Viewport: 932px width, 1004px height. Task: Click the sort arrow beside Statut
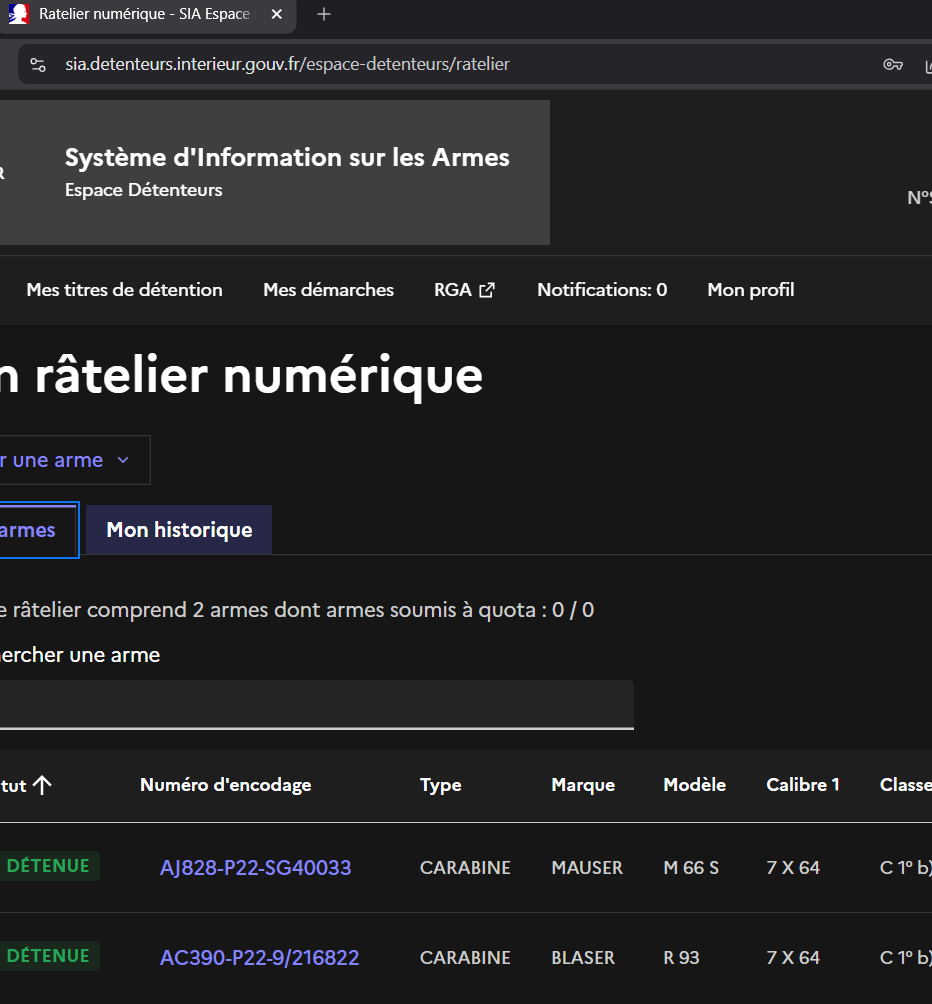(42, 785)
